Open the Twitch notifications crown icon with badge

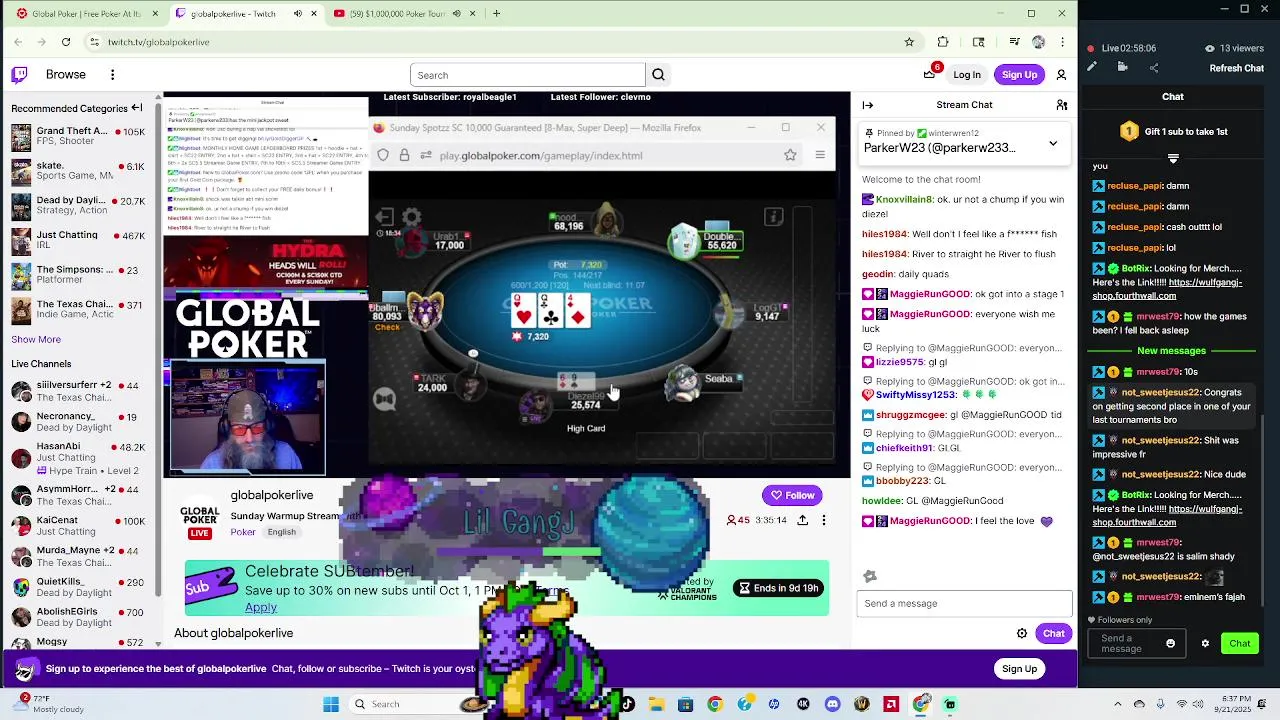point(931,73)
